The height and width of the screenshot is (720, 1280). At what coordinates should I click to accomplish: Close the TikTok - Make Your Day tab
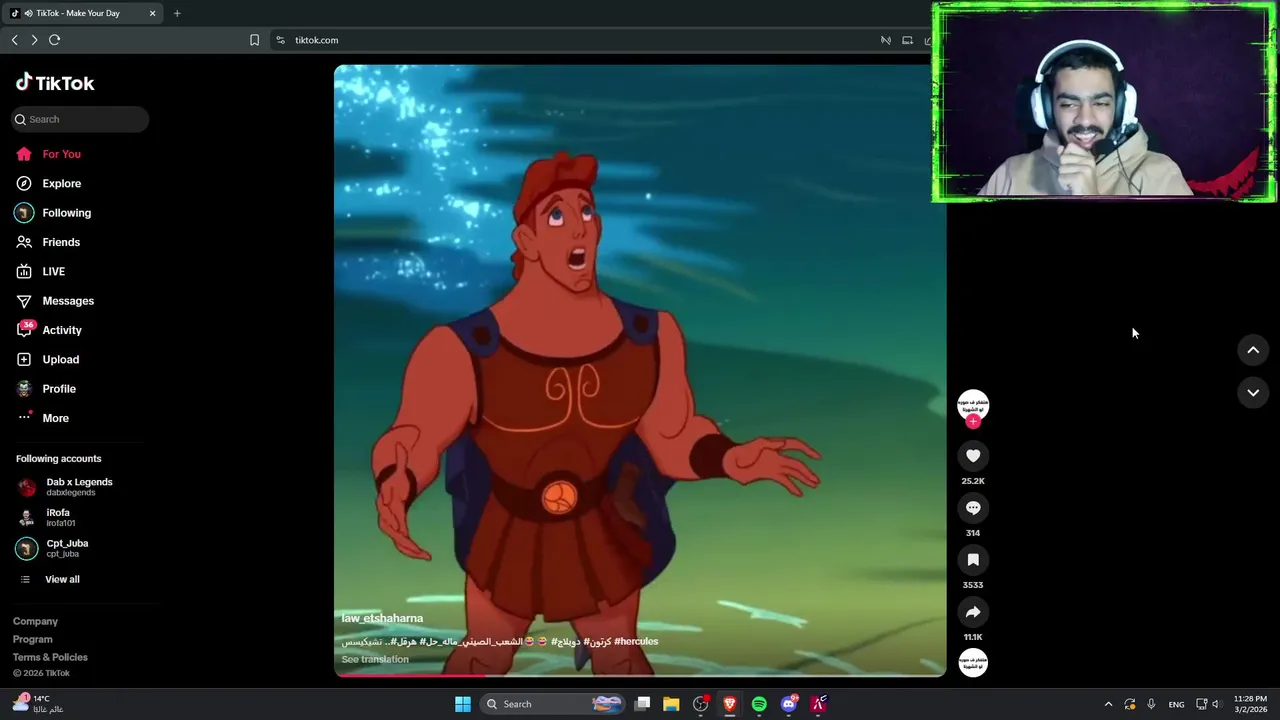[x=152, y=13]
